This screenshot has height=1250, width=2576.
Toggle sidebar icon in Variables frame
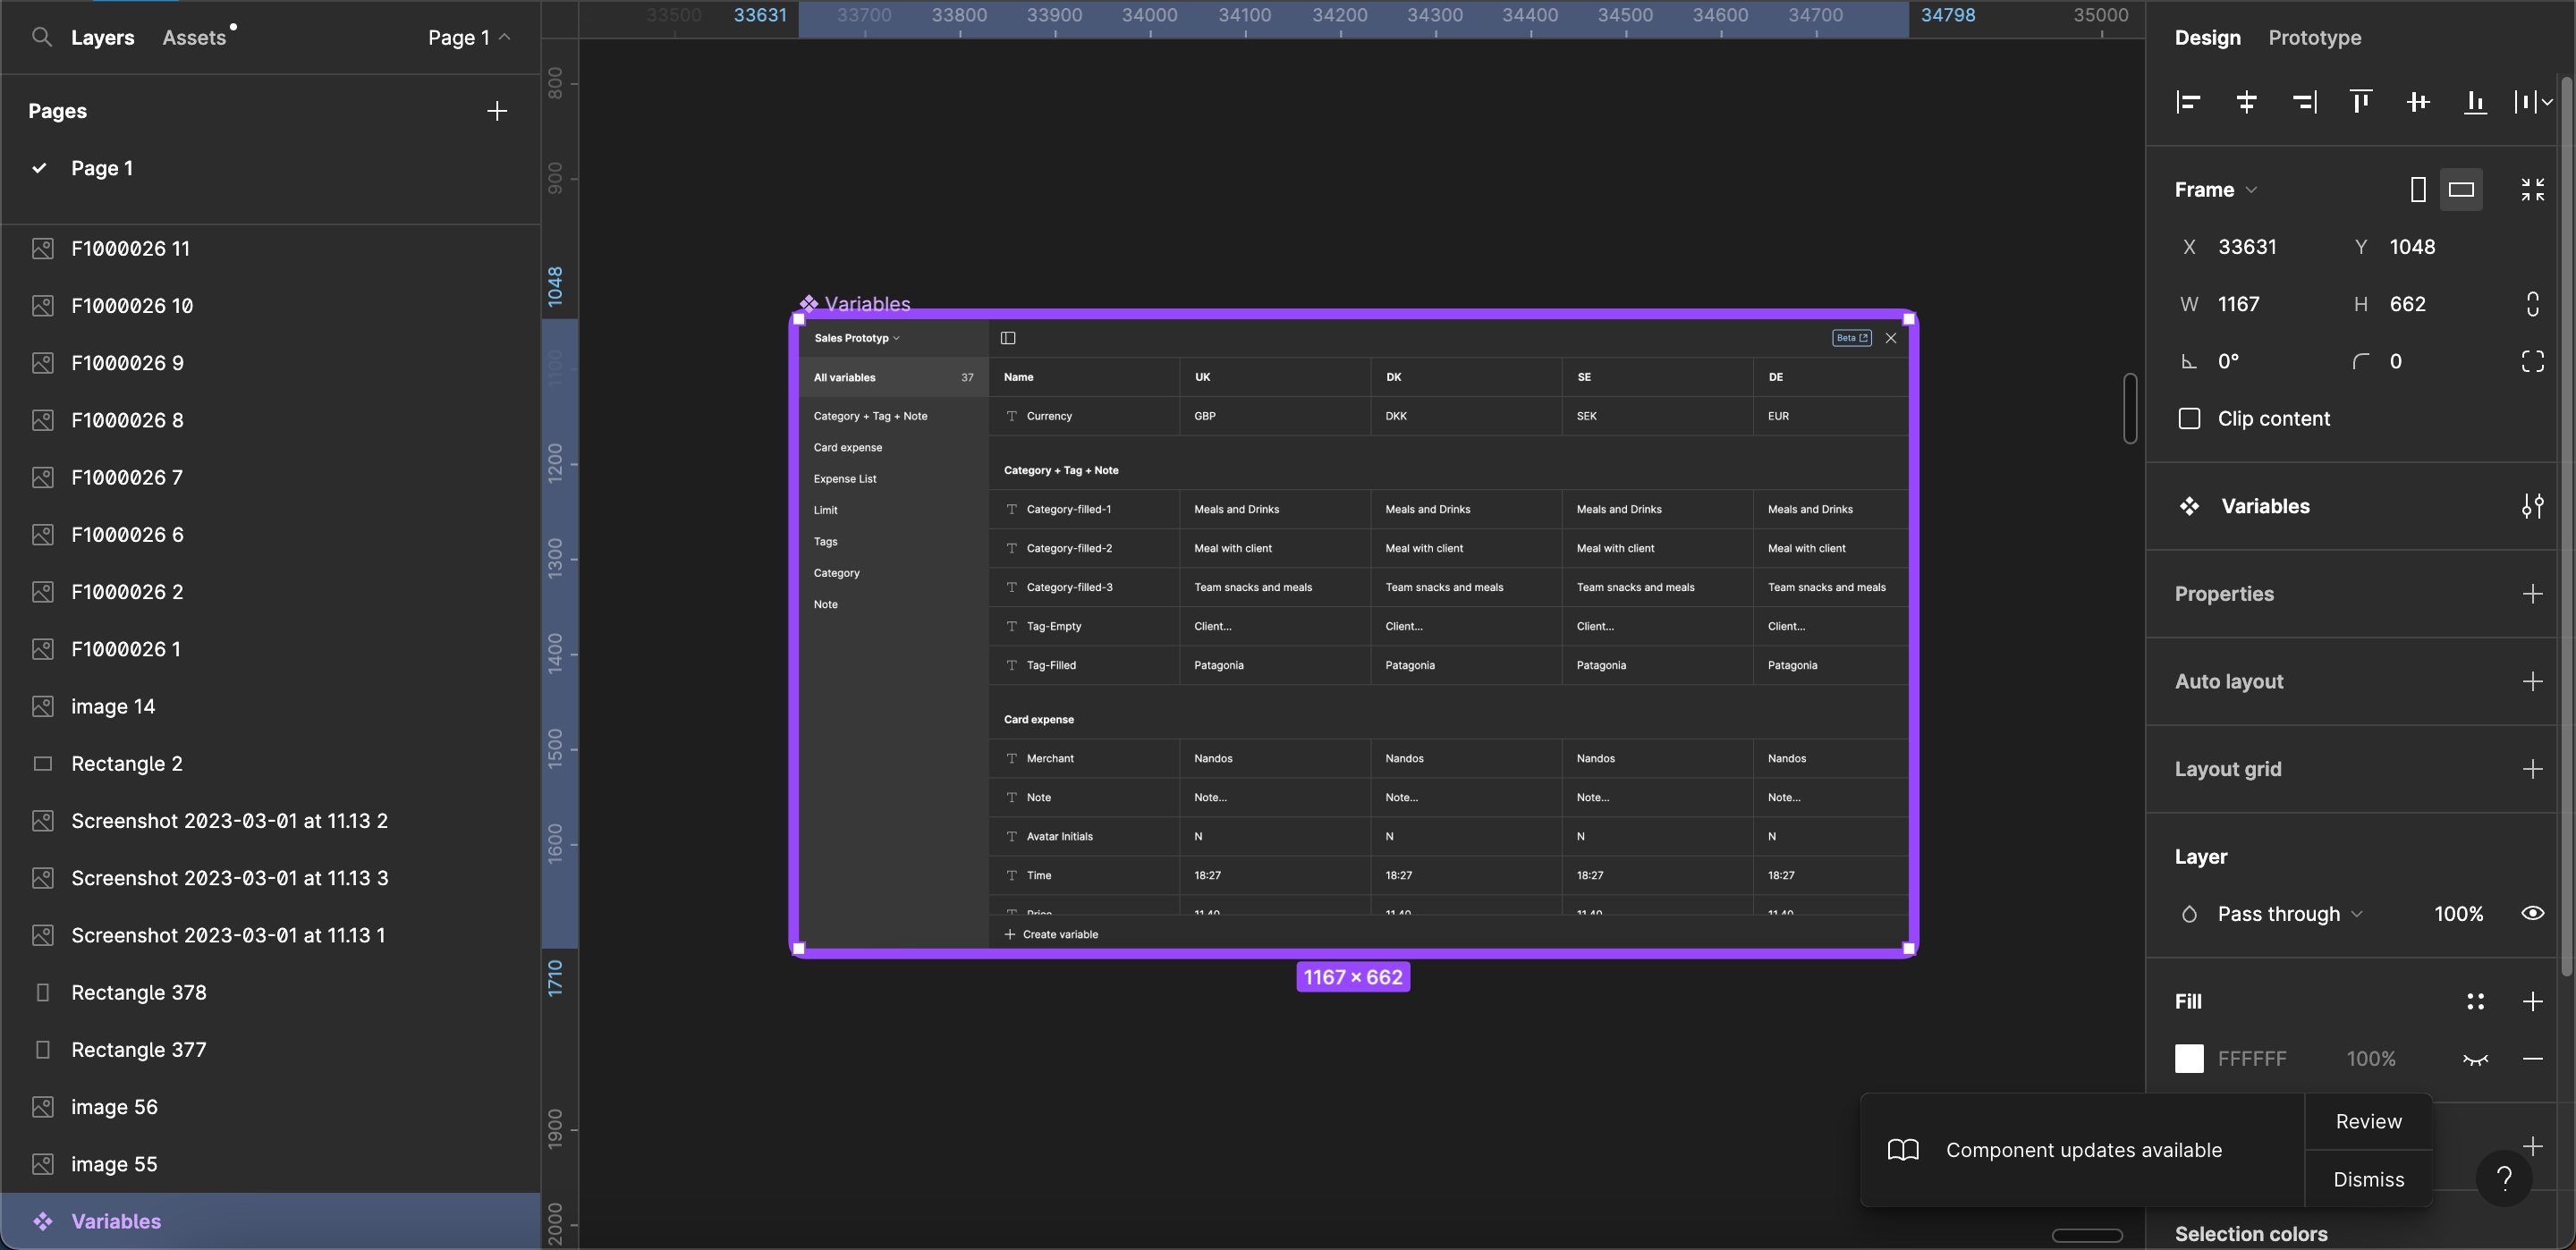click(x=1008, y=338)
